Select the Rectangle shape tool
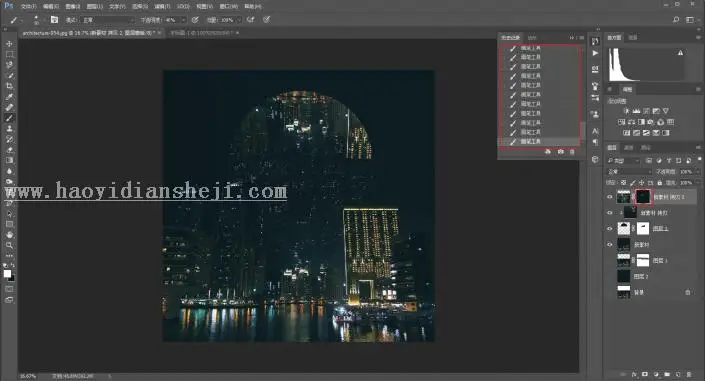Screen dimensions: 705x381 9,224
